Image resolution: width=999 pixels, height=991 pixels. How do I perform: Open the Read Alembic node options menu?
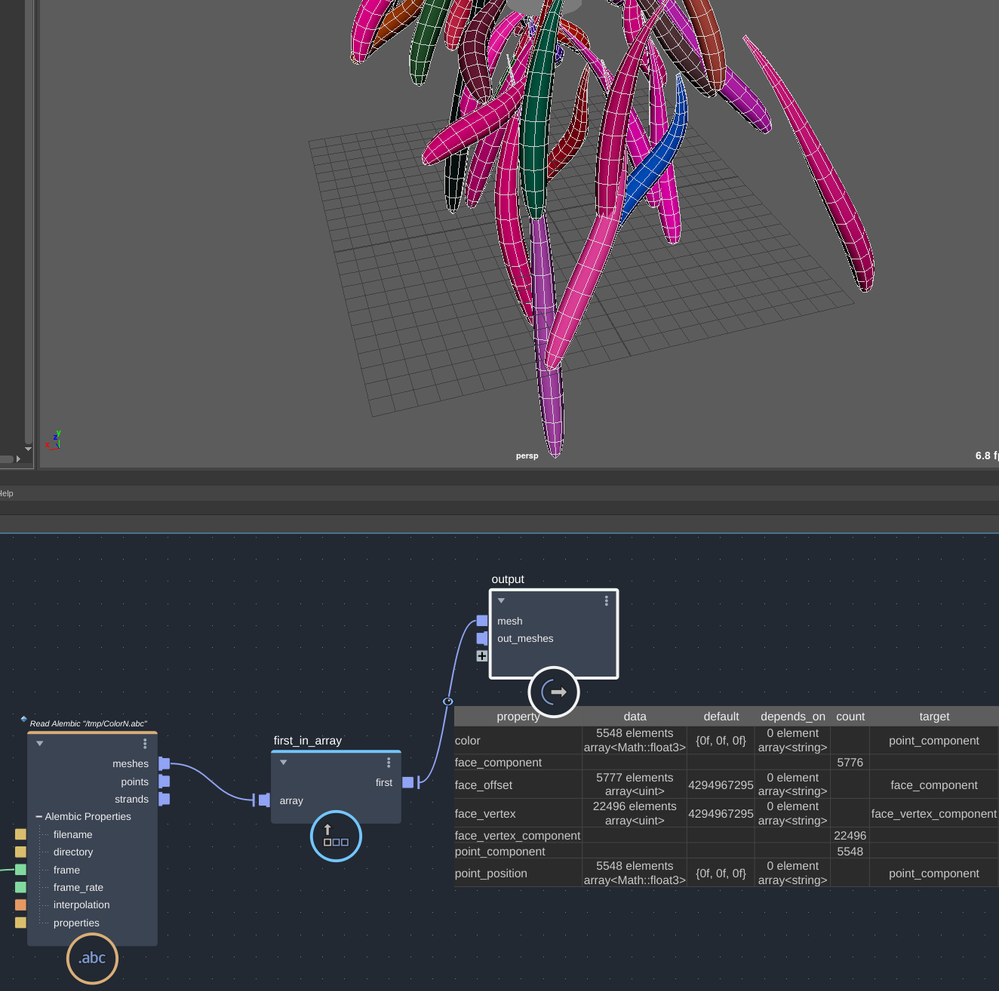(x=145, y=744)
